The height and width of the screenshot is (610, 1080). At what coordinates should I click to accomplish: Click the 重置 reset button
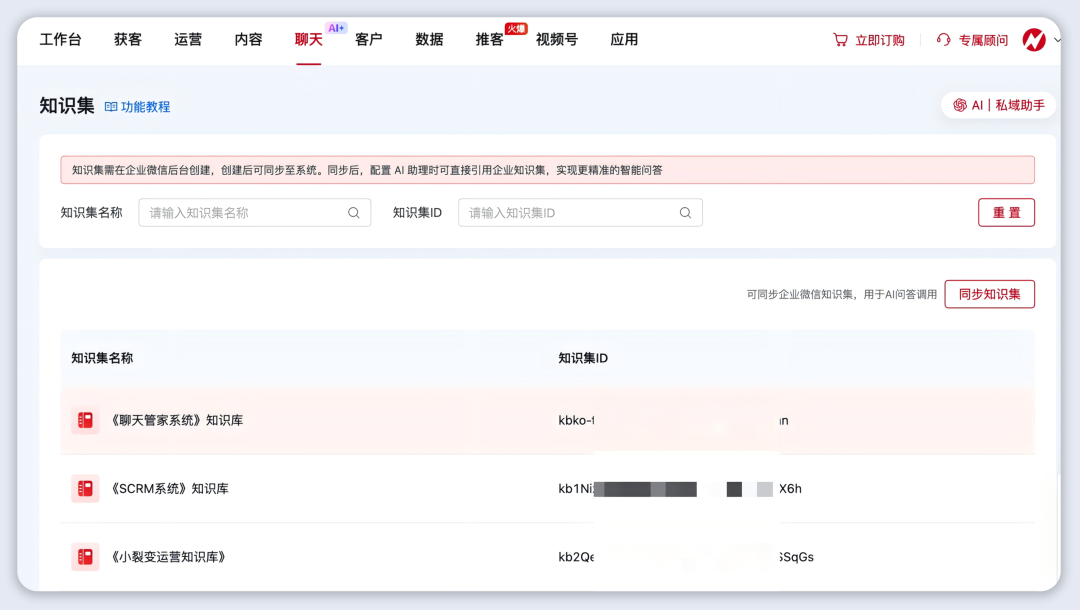pos(1006,212)
